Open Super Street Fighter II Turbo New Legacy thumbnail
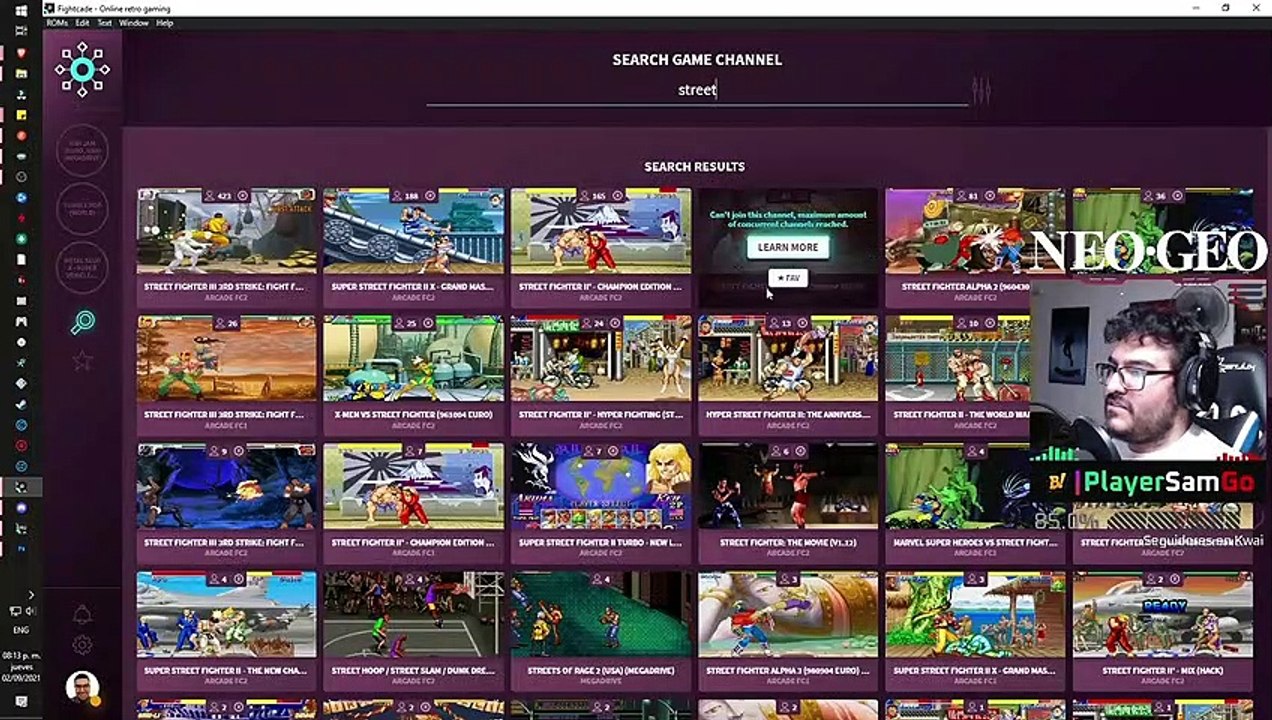 (x=601, y=487)
